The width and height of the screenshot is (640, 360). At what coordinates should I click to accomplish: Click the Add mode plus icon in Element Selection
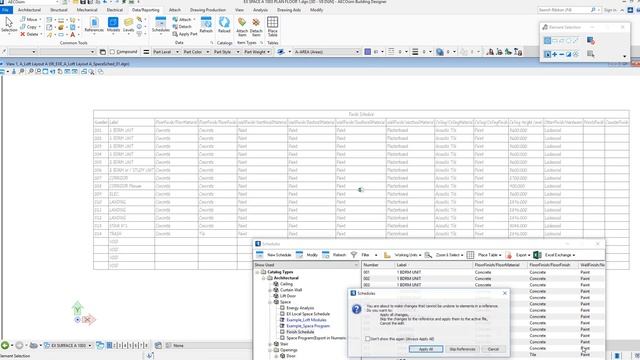[554, 54]
